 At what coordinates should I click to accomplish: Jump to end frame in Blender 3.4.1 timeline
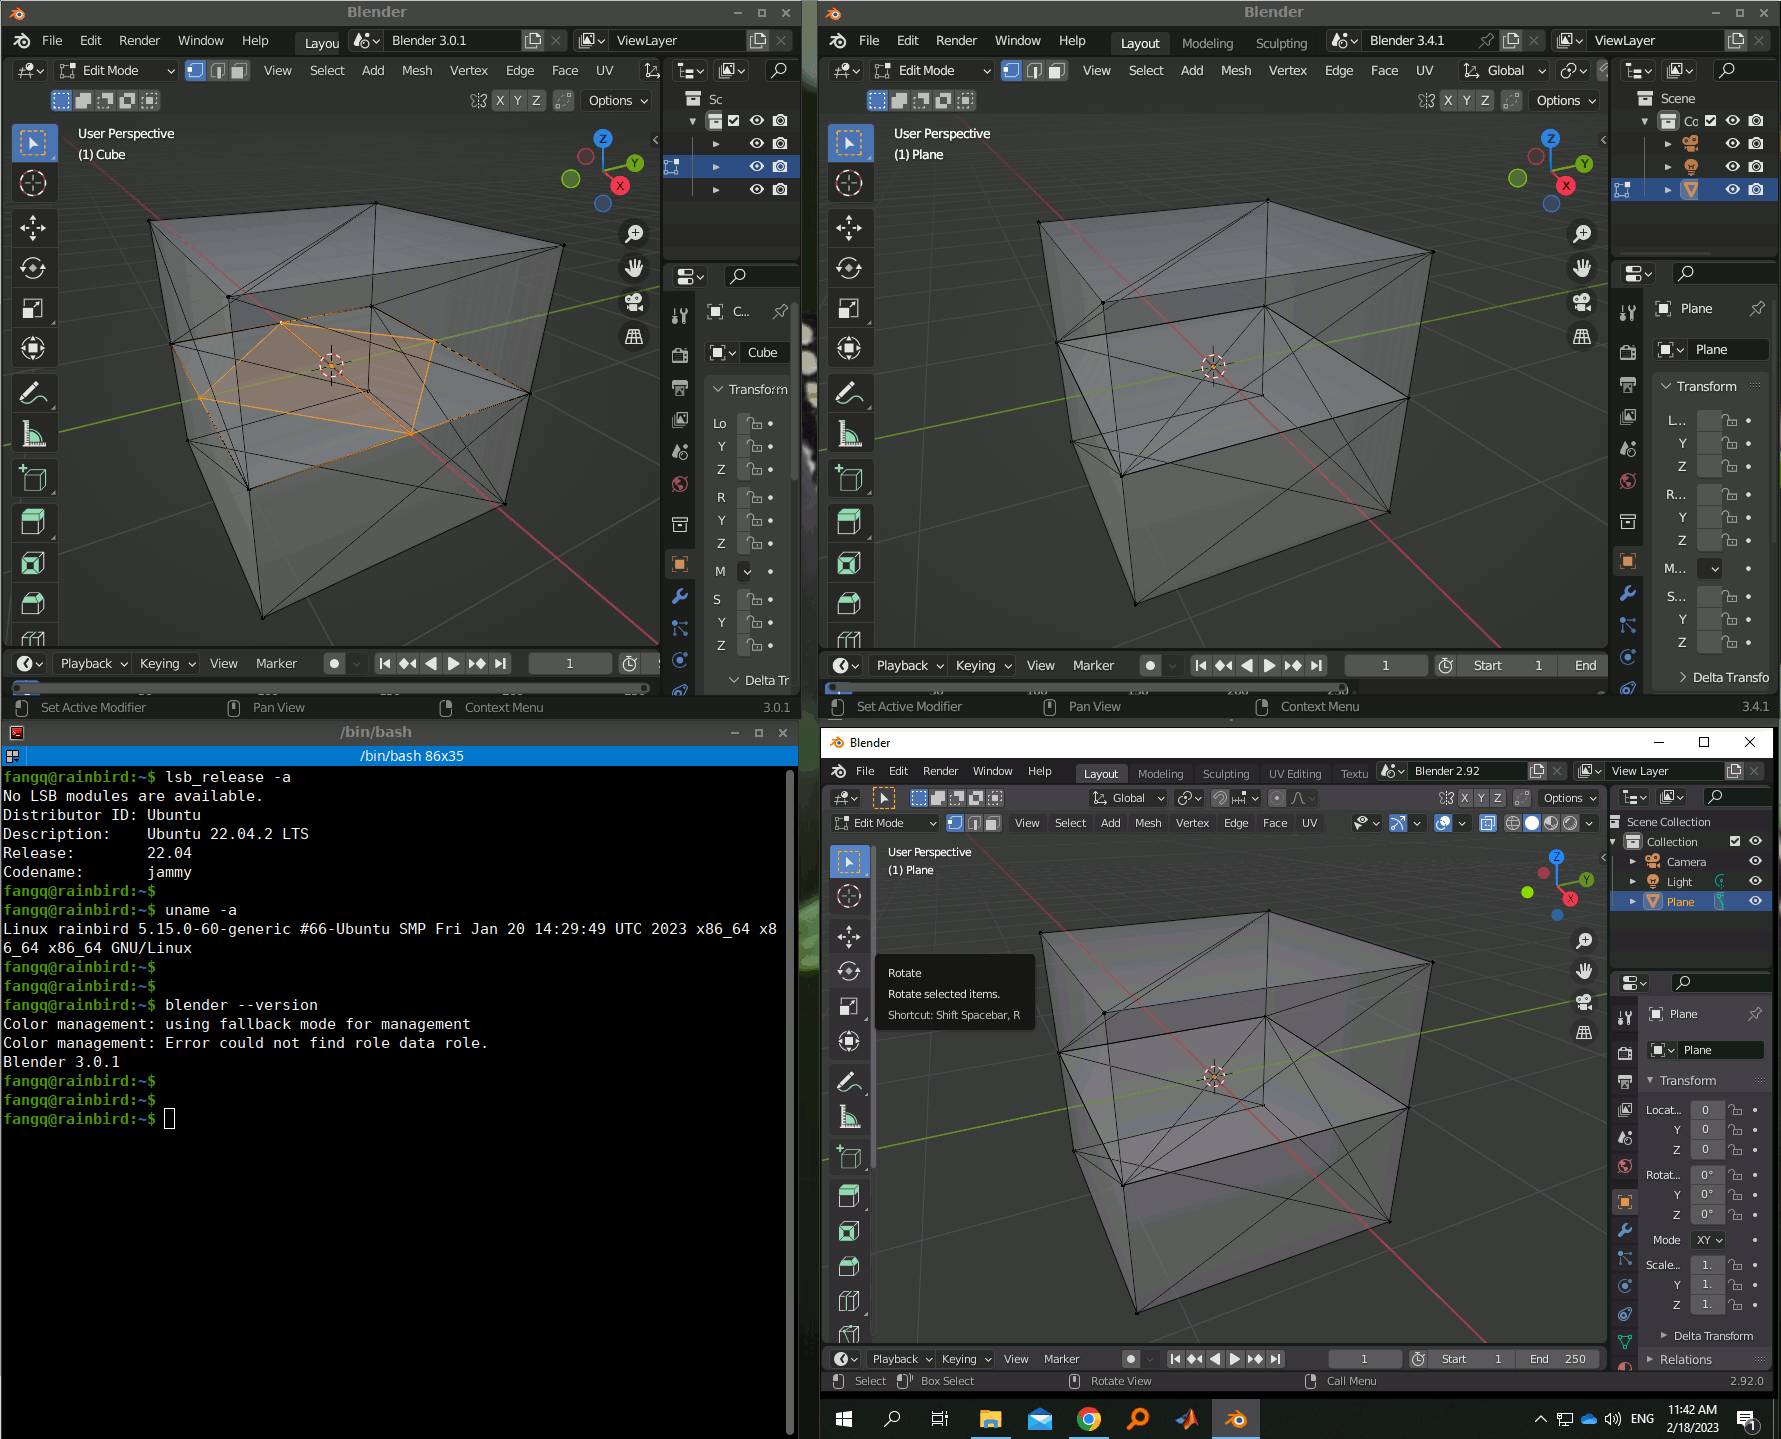(1317, 666)
